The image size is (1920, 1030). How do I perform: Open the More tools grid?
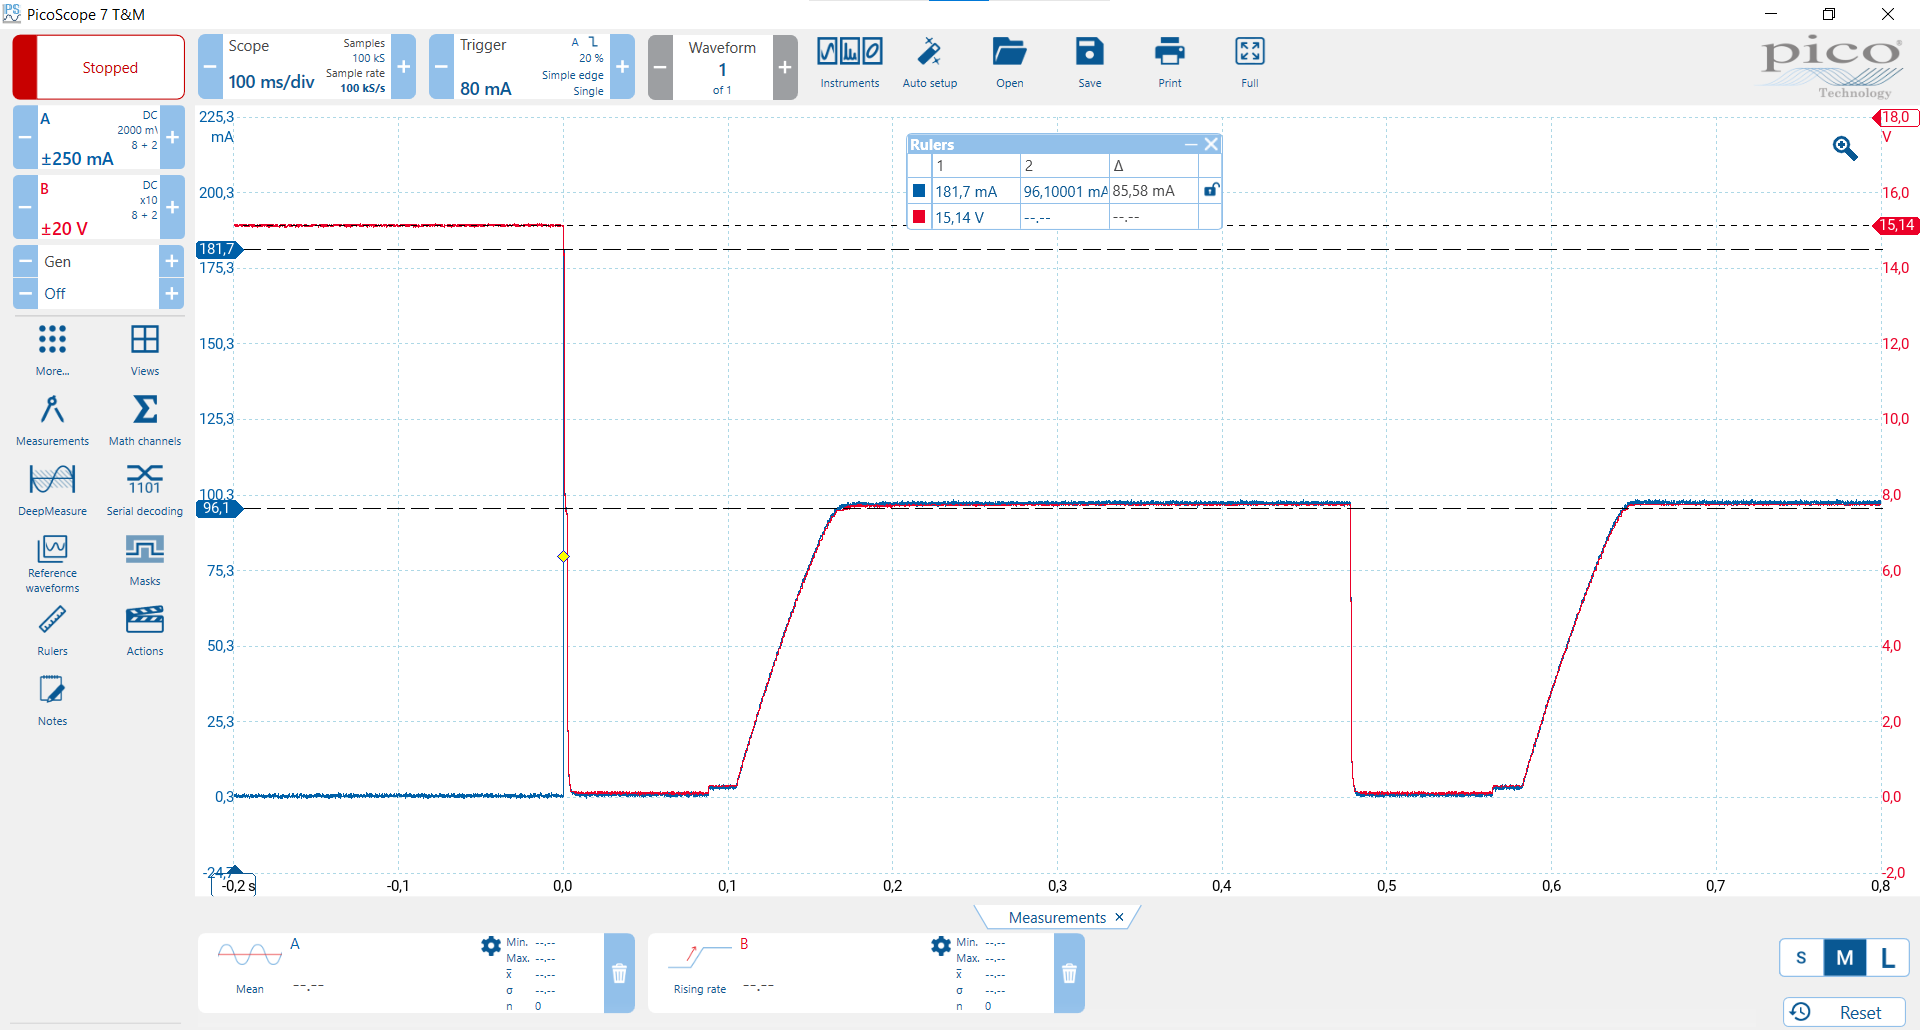(52, 350)
